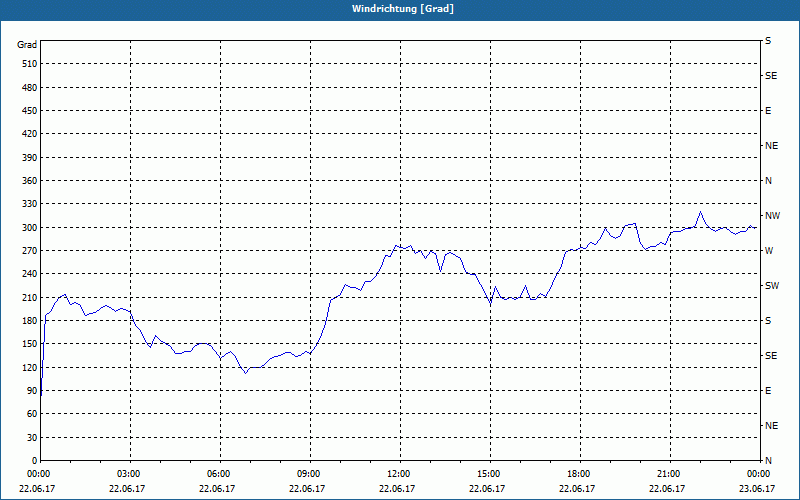Click the Windrichtung [Grad] chart title

(x=403, y=9)
